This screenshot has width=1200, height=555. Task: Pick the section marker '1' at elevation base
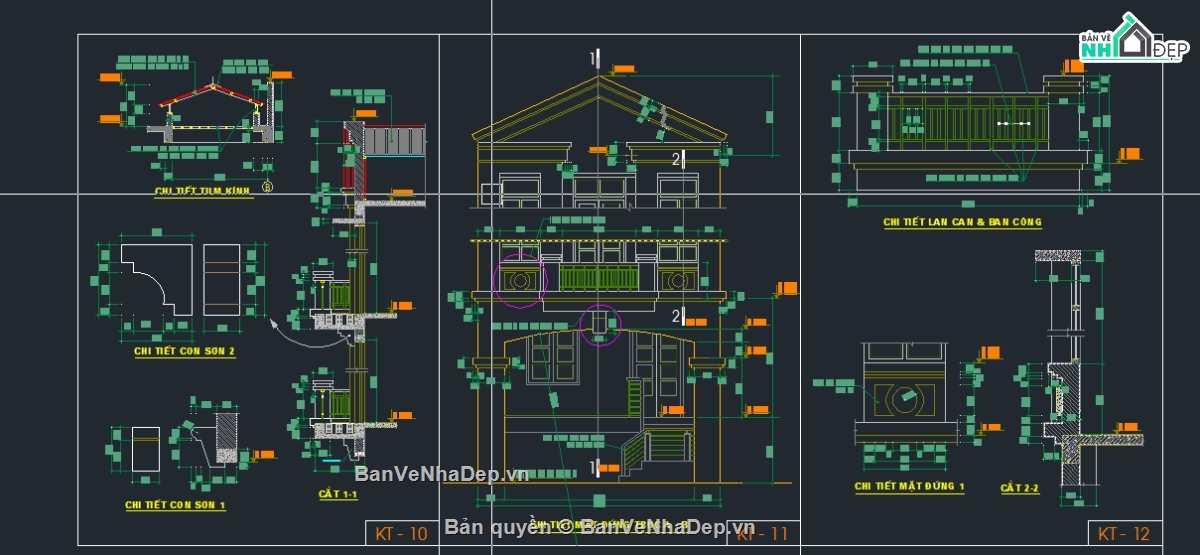[593, 467]
